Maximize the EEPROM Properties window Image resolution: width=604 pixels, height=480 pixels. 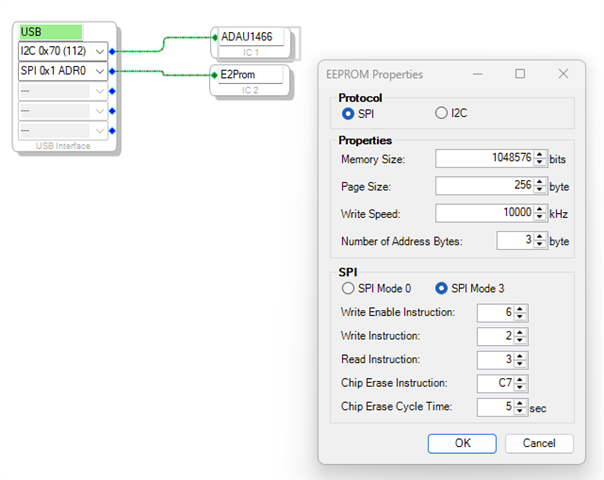pos(520,74)
